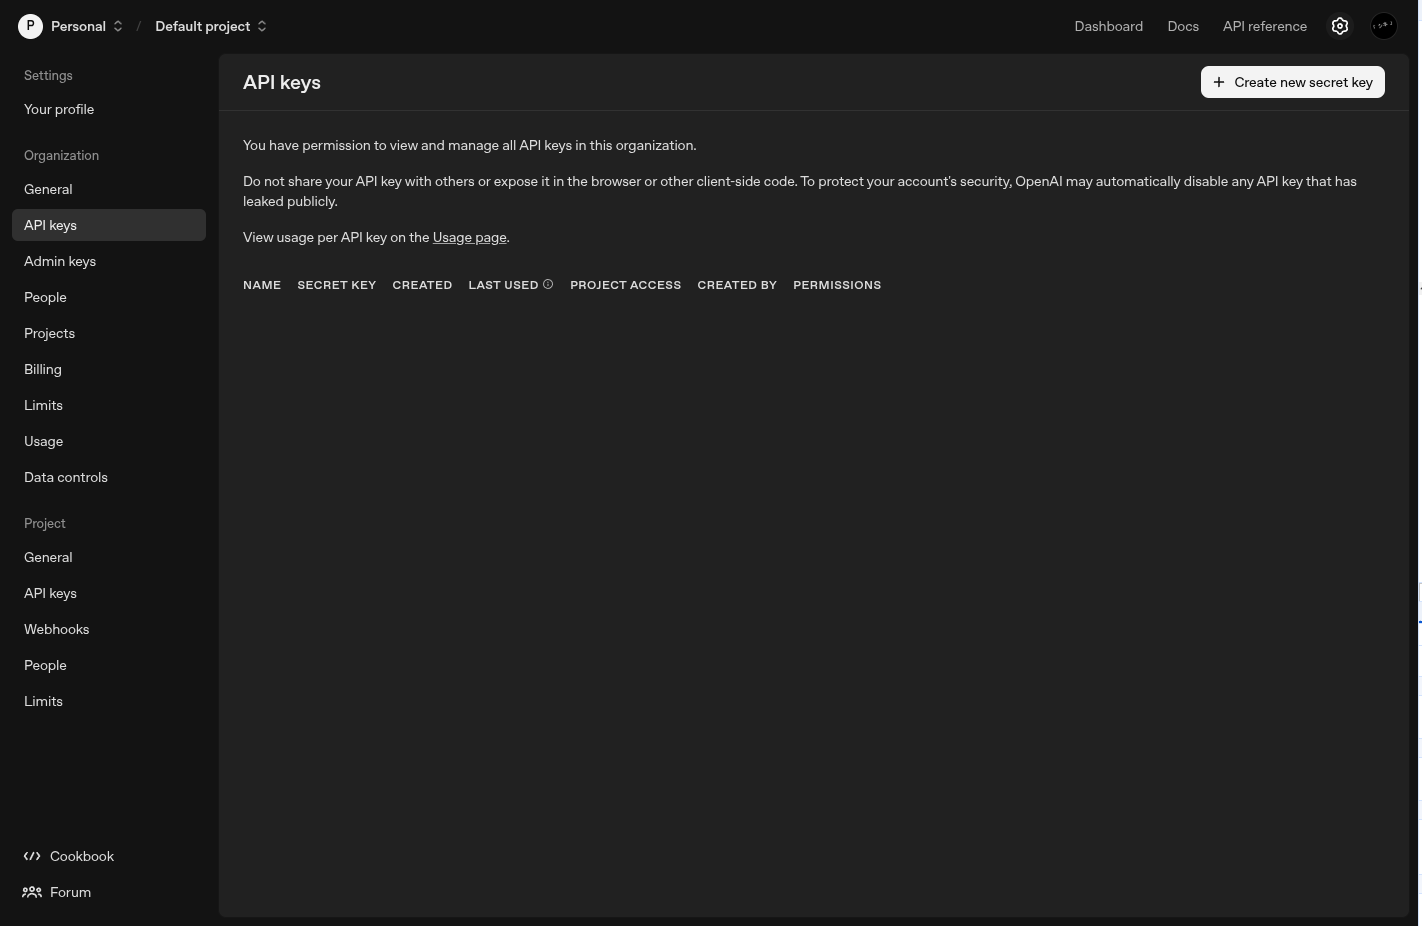Click the "Project" sidebar section label

tap(45, 523)
